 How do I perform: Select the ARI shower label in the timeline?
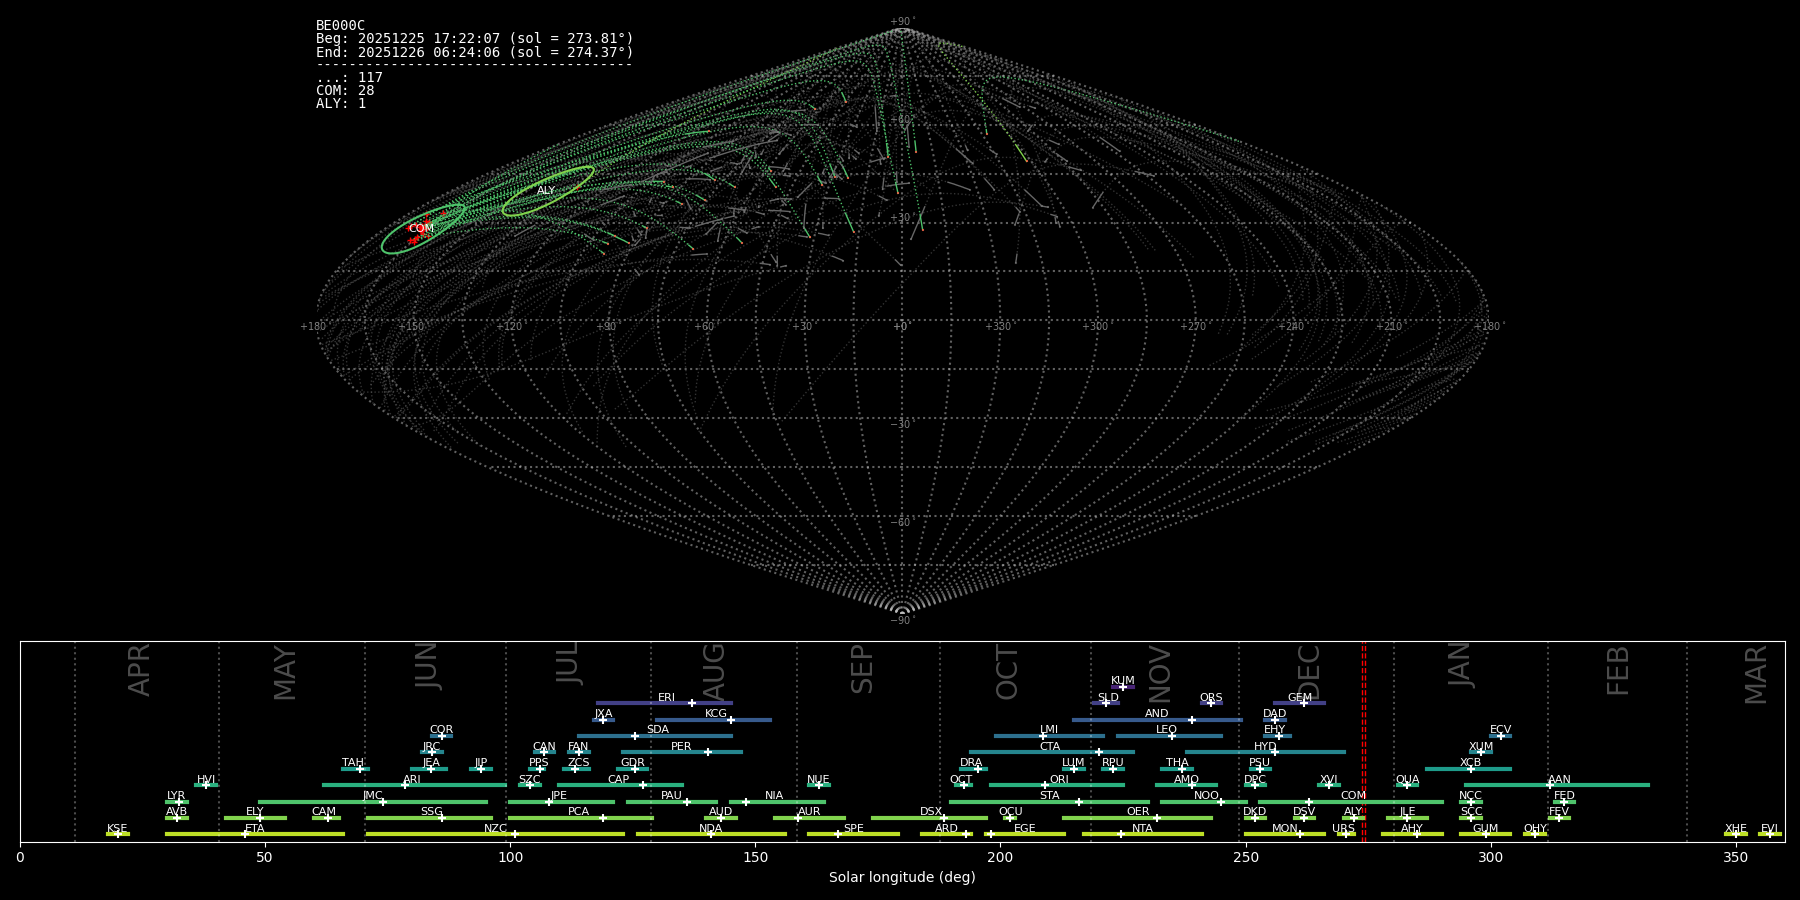[412, 780]
